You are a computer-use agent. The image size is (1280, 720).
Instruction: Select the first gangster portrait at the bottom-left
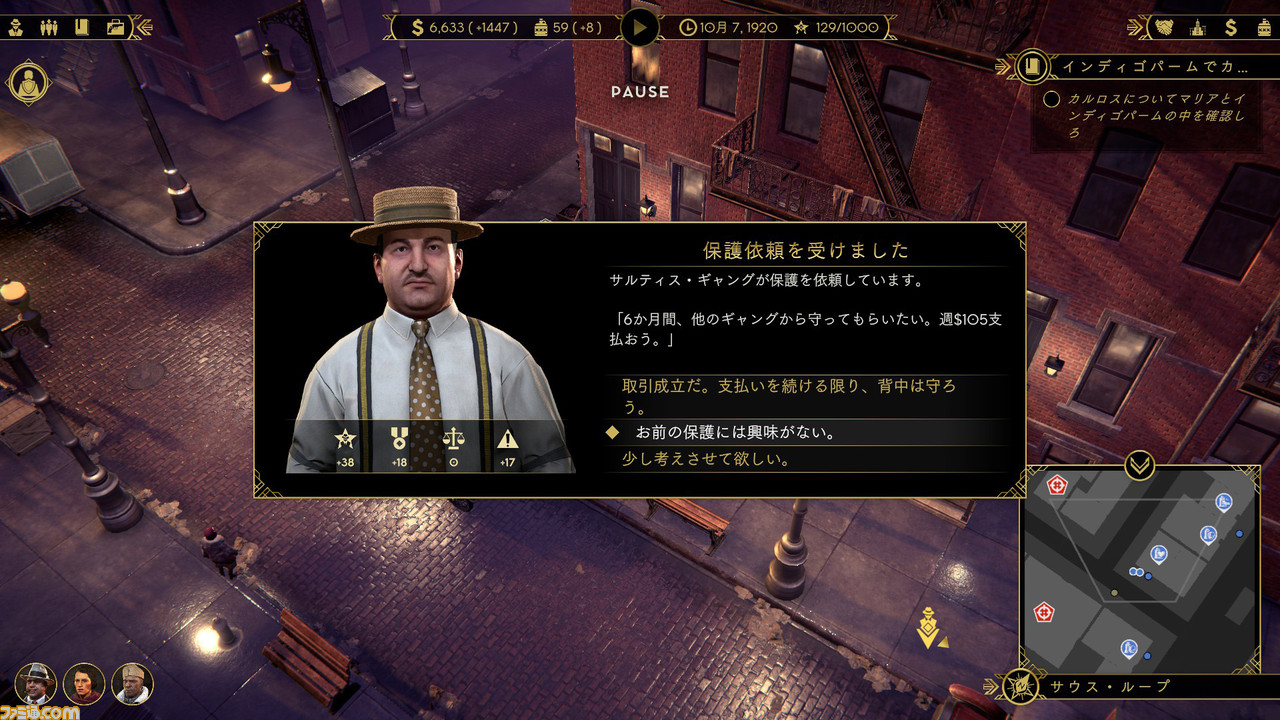click(x=38, y=683)
